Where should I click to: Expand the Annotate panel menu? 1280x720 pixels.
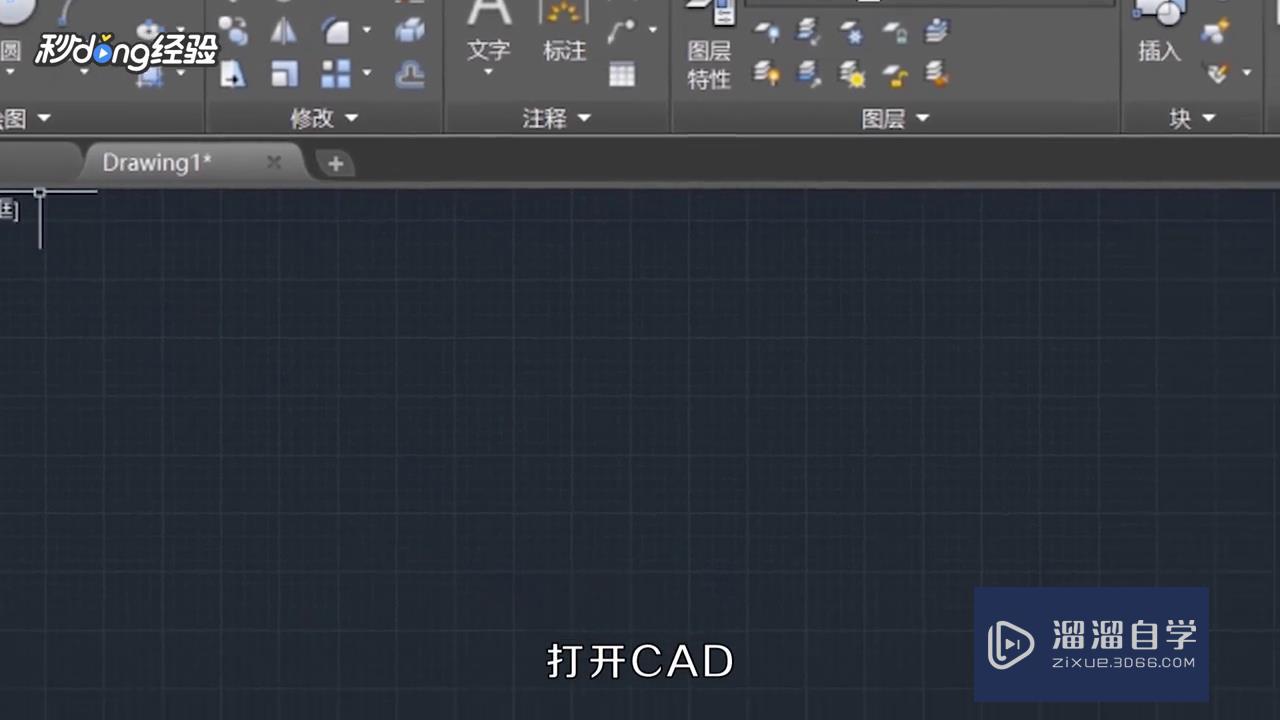tap(584, 118)
